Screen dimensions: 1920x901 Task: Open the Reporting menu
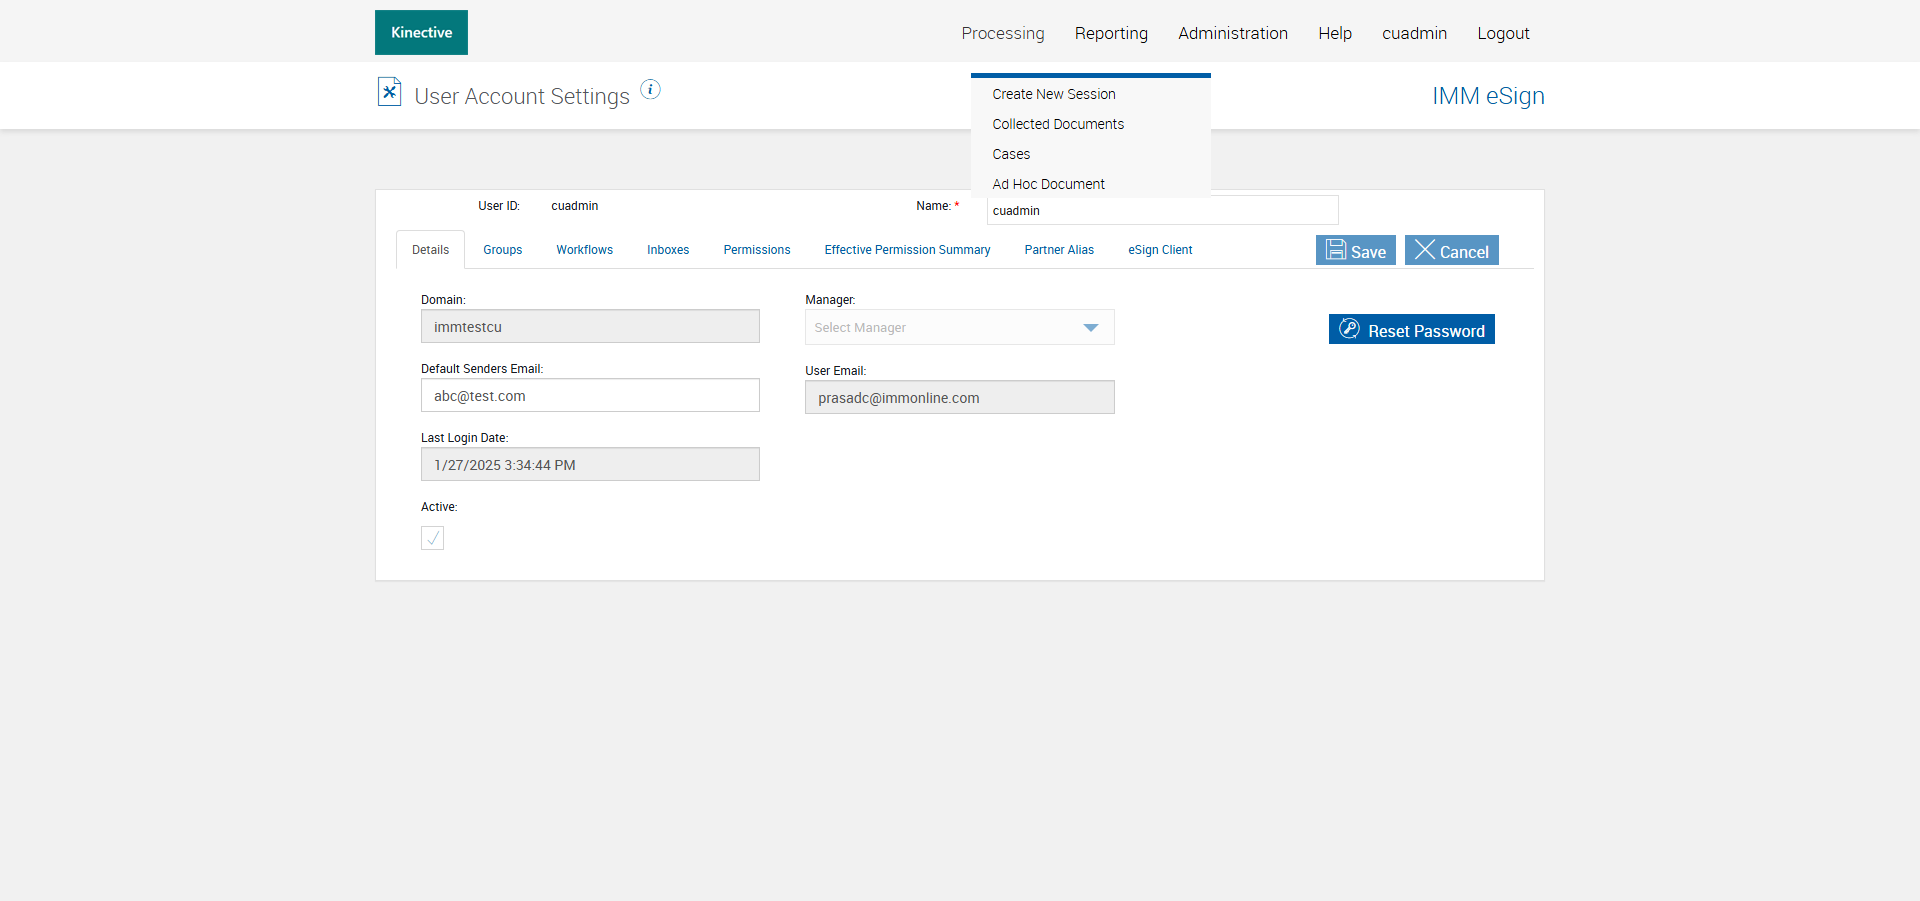point(1111,33)
